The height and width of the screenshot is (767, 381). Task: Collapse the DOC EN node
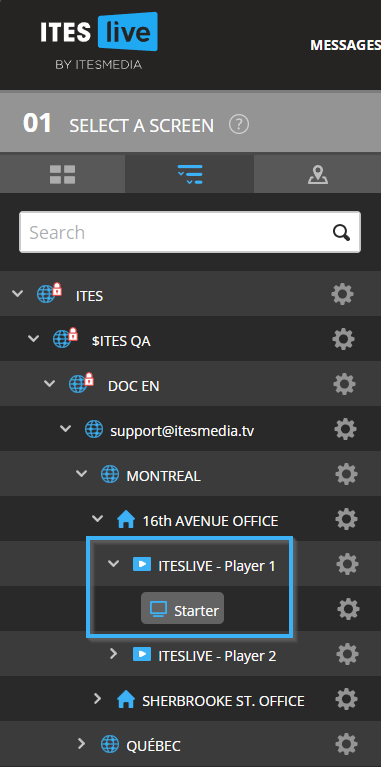click(50, 384)
